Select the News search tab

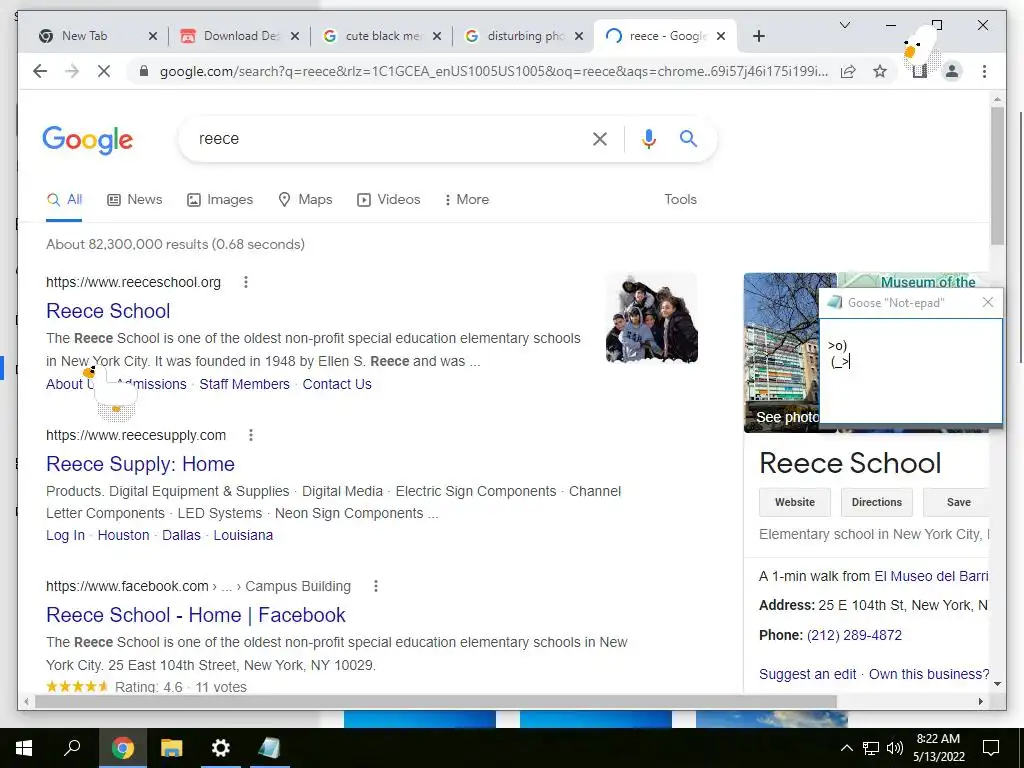[135, 199]
